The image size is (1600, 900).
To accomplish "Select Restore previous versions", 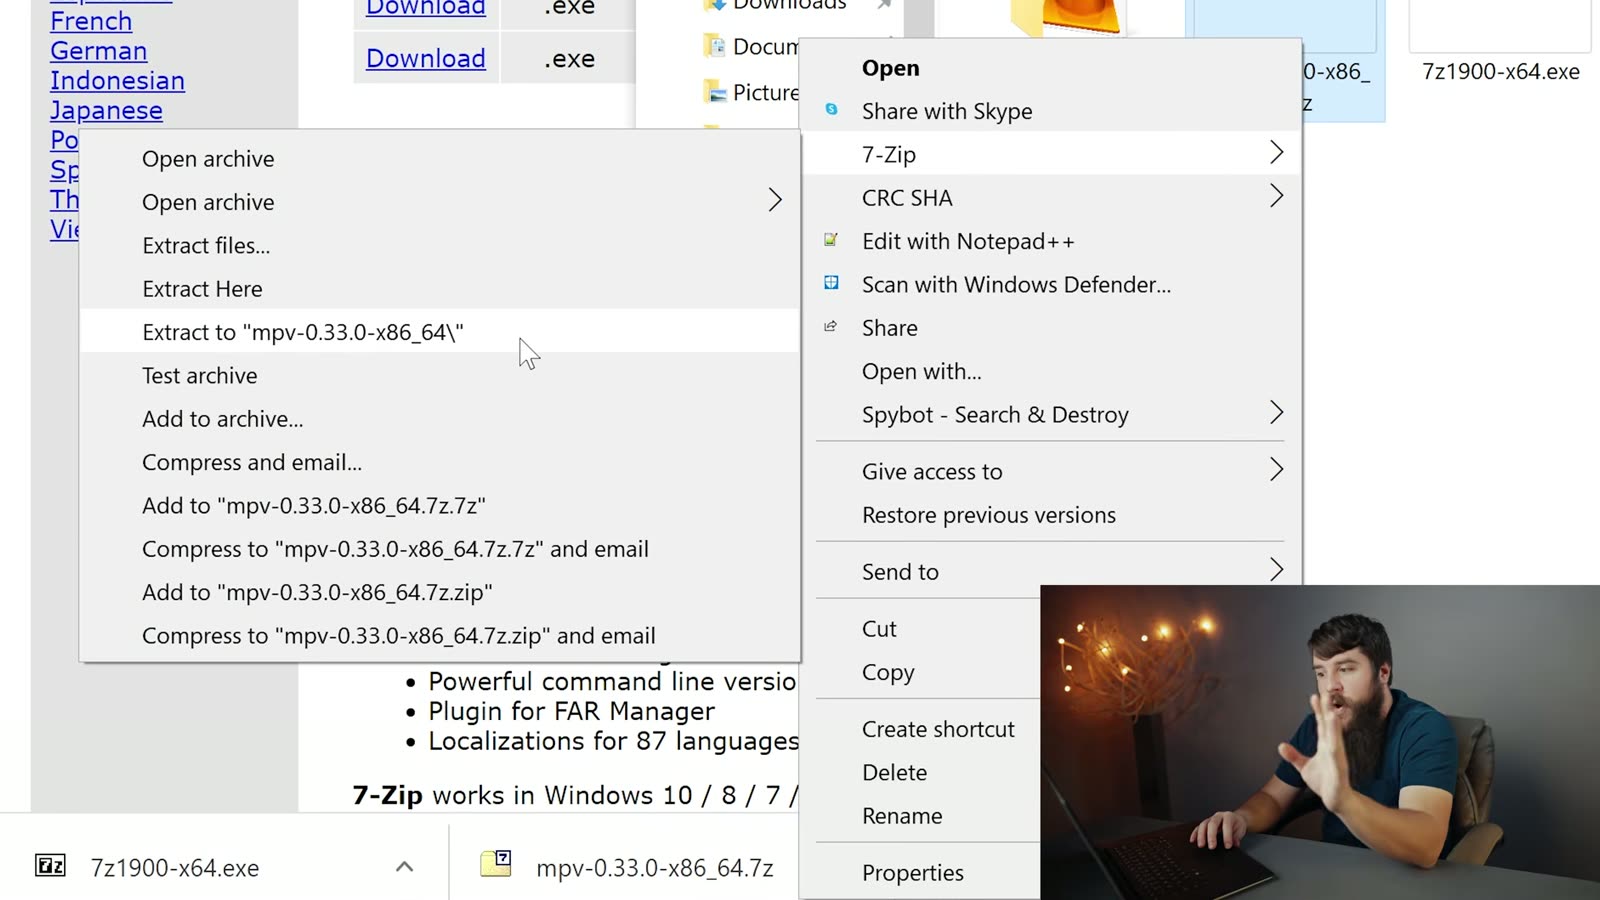I will click(x=1051, y=515).
